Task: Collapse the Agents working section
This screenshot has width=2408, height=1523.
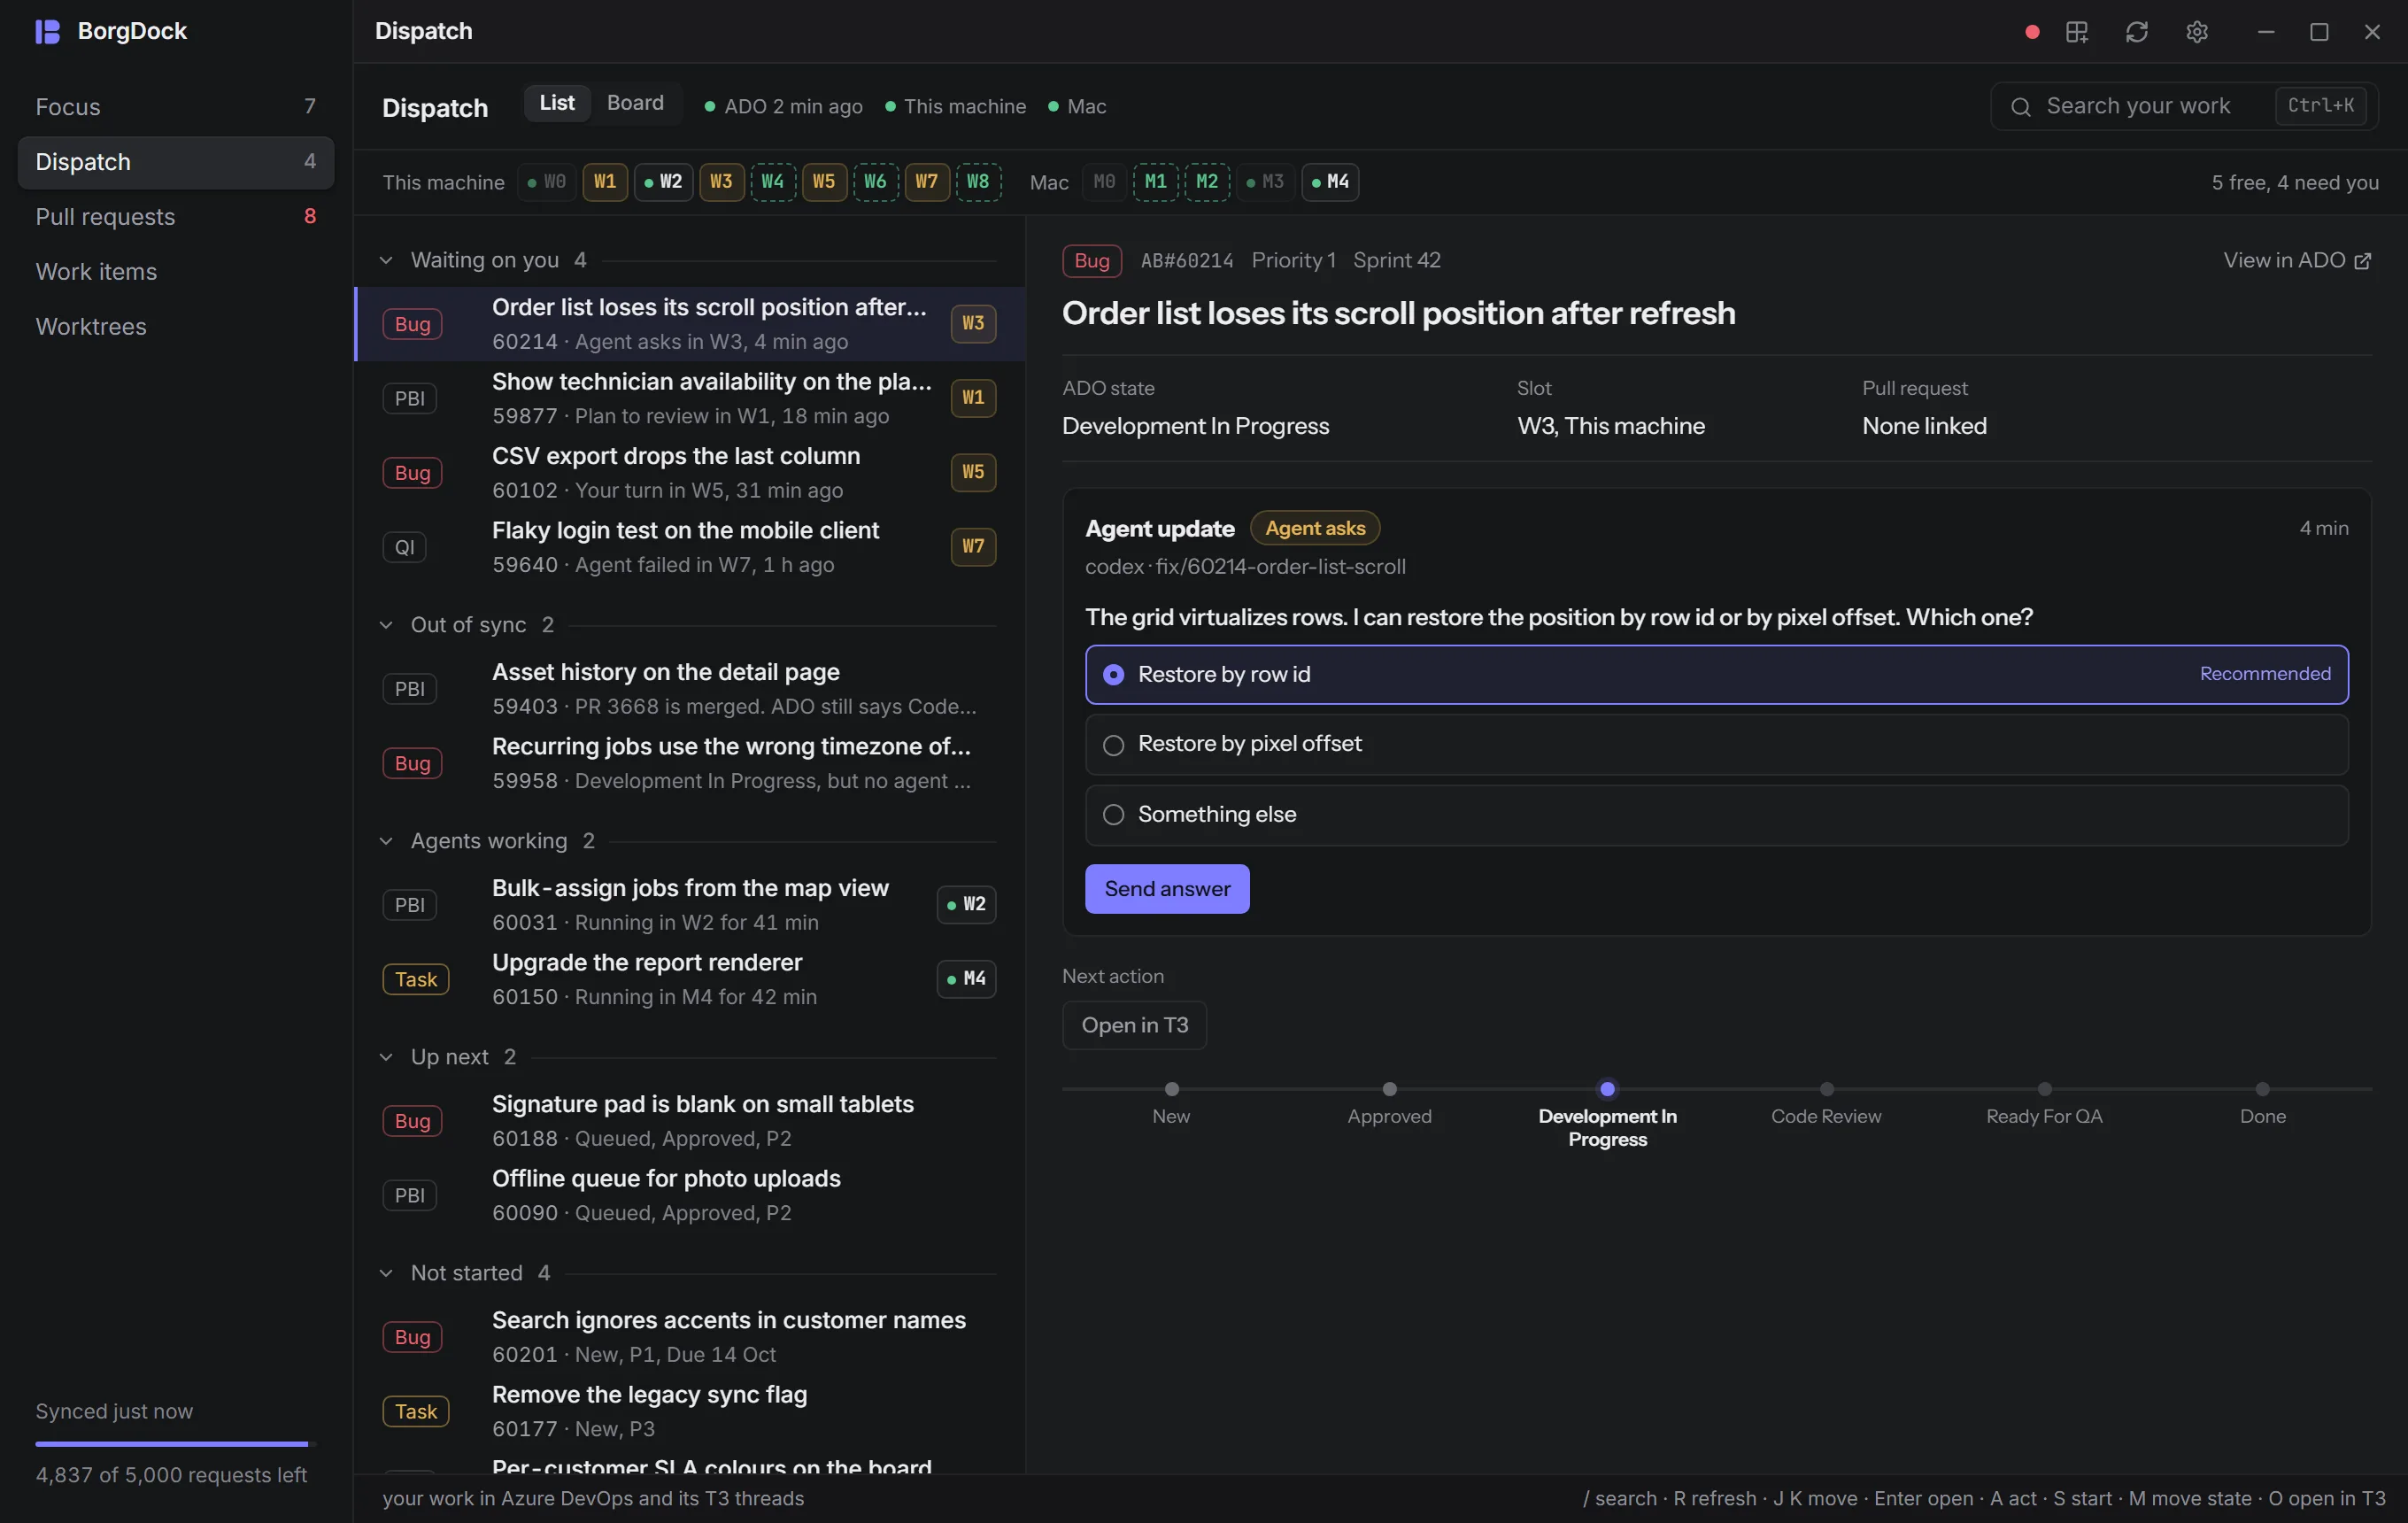Action: point(386,841)
